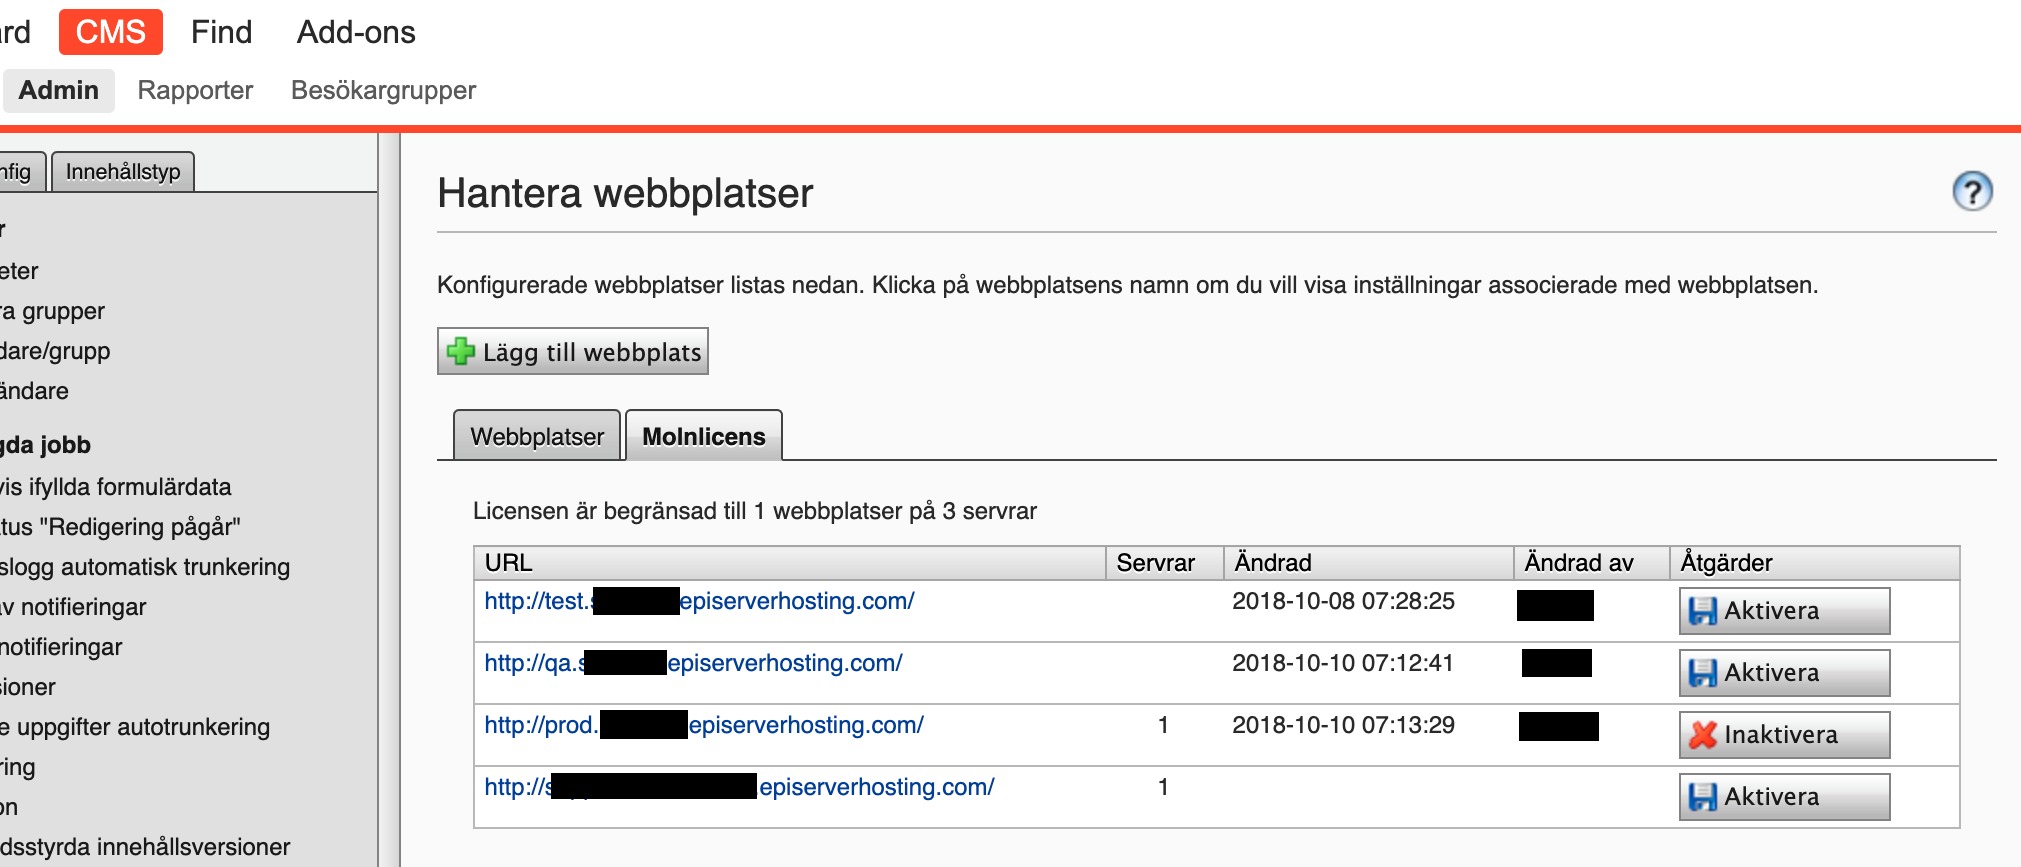Open the Find menu item
Viewport: 2021px width, 867px height.
(221, 32)
